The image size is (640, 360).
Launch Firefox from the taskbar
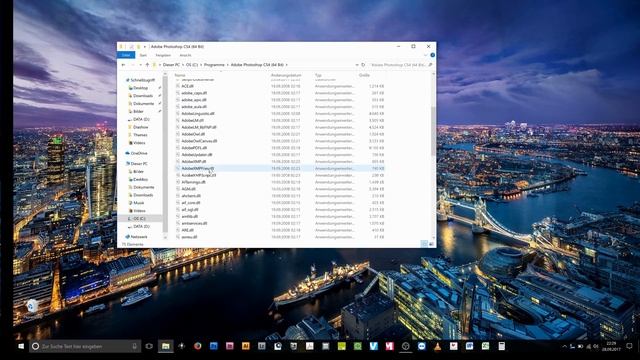click(x=198, y=346)
